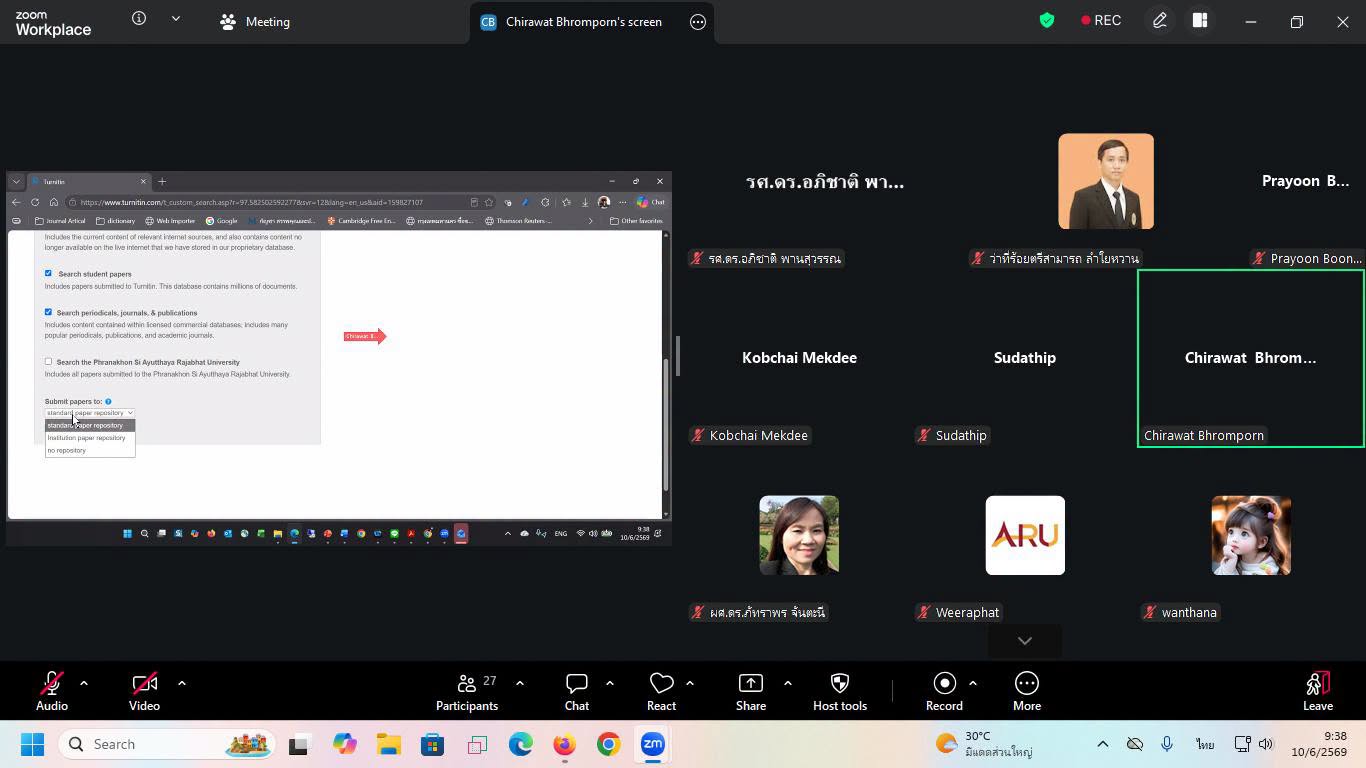
Task: Start video with the Video icon
Action: pos(144,691)
